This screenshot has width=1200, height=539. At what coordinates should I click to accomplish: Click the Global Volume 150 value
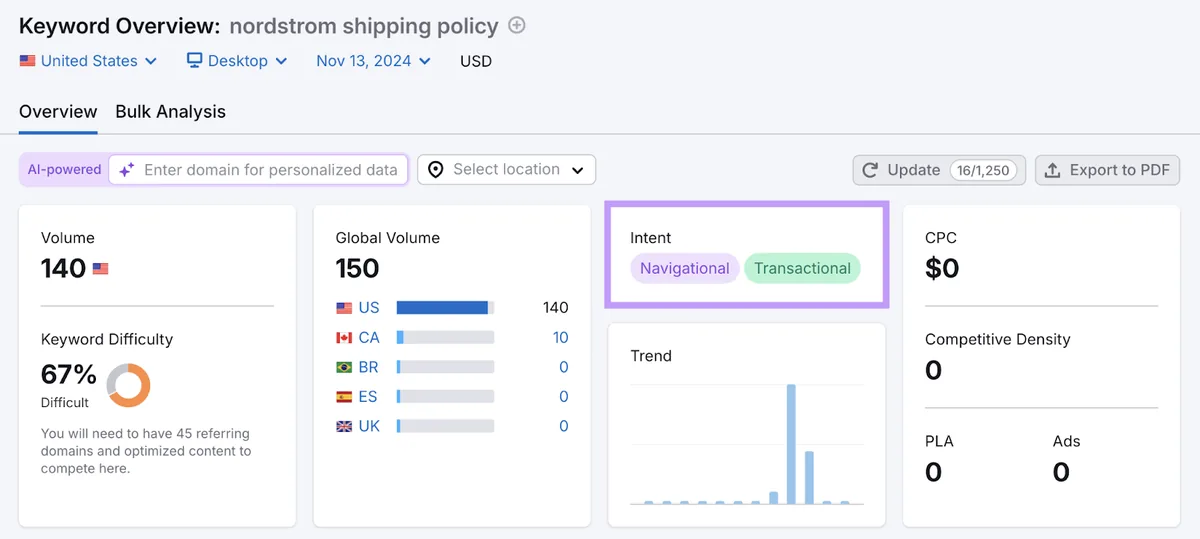pyautogui.click(x=357, y=268)
